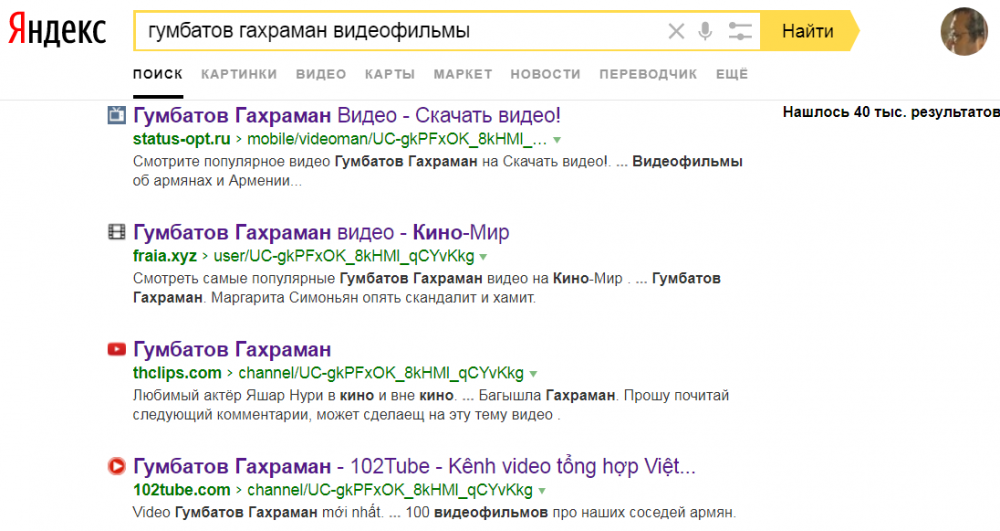Viewport: 1000px width, 531px height.
Task: Open the fraia.xyz user path link
Action: [344, 256]
